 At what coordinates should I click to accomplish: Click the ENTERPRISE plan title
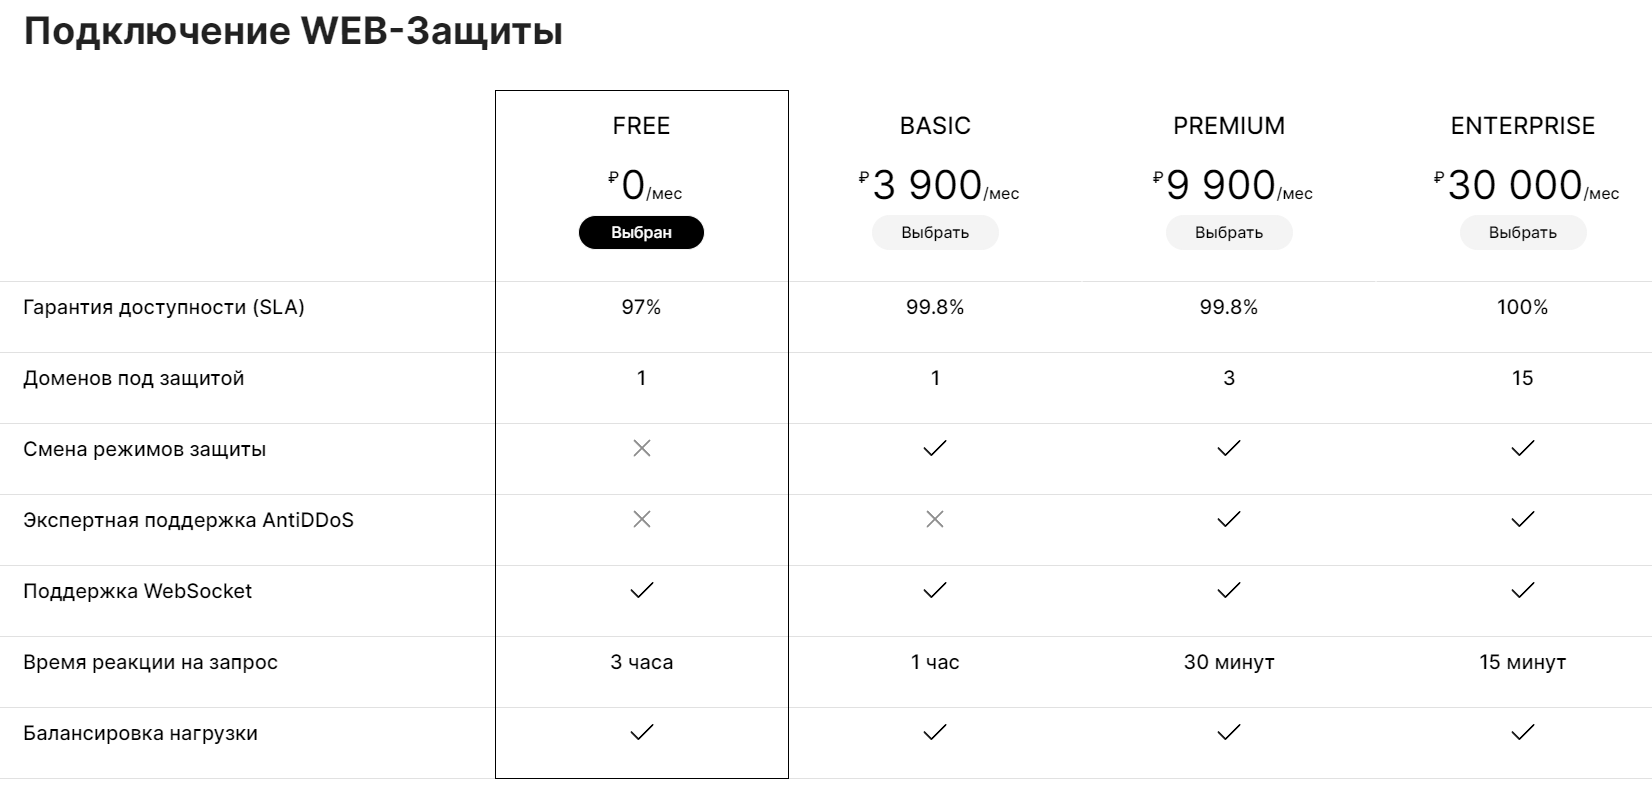click(x=1522, y=126)
